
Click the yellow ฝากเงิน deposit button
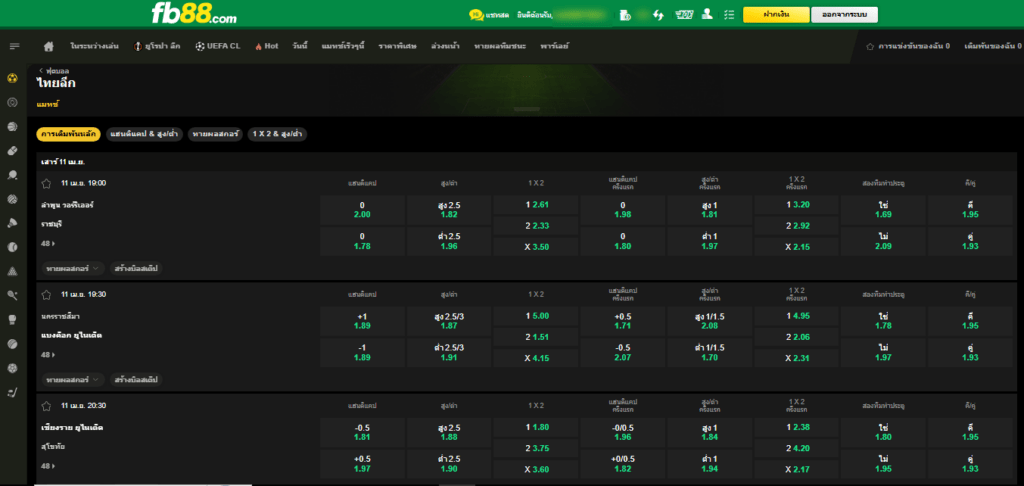coord(776,14)
